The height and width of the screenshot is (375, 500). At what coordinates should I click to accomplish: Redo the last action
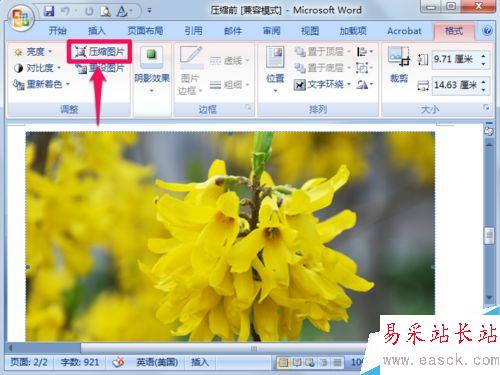click(89, 12)
